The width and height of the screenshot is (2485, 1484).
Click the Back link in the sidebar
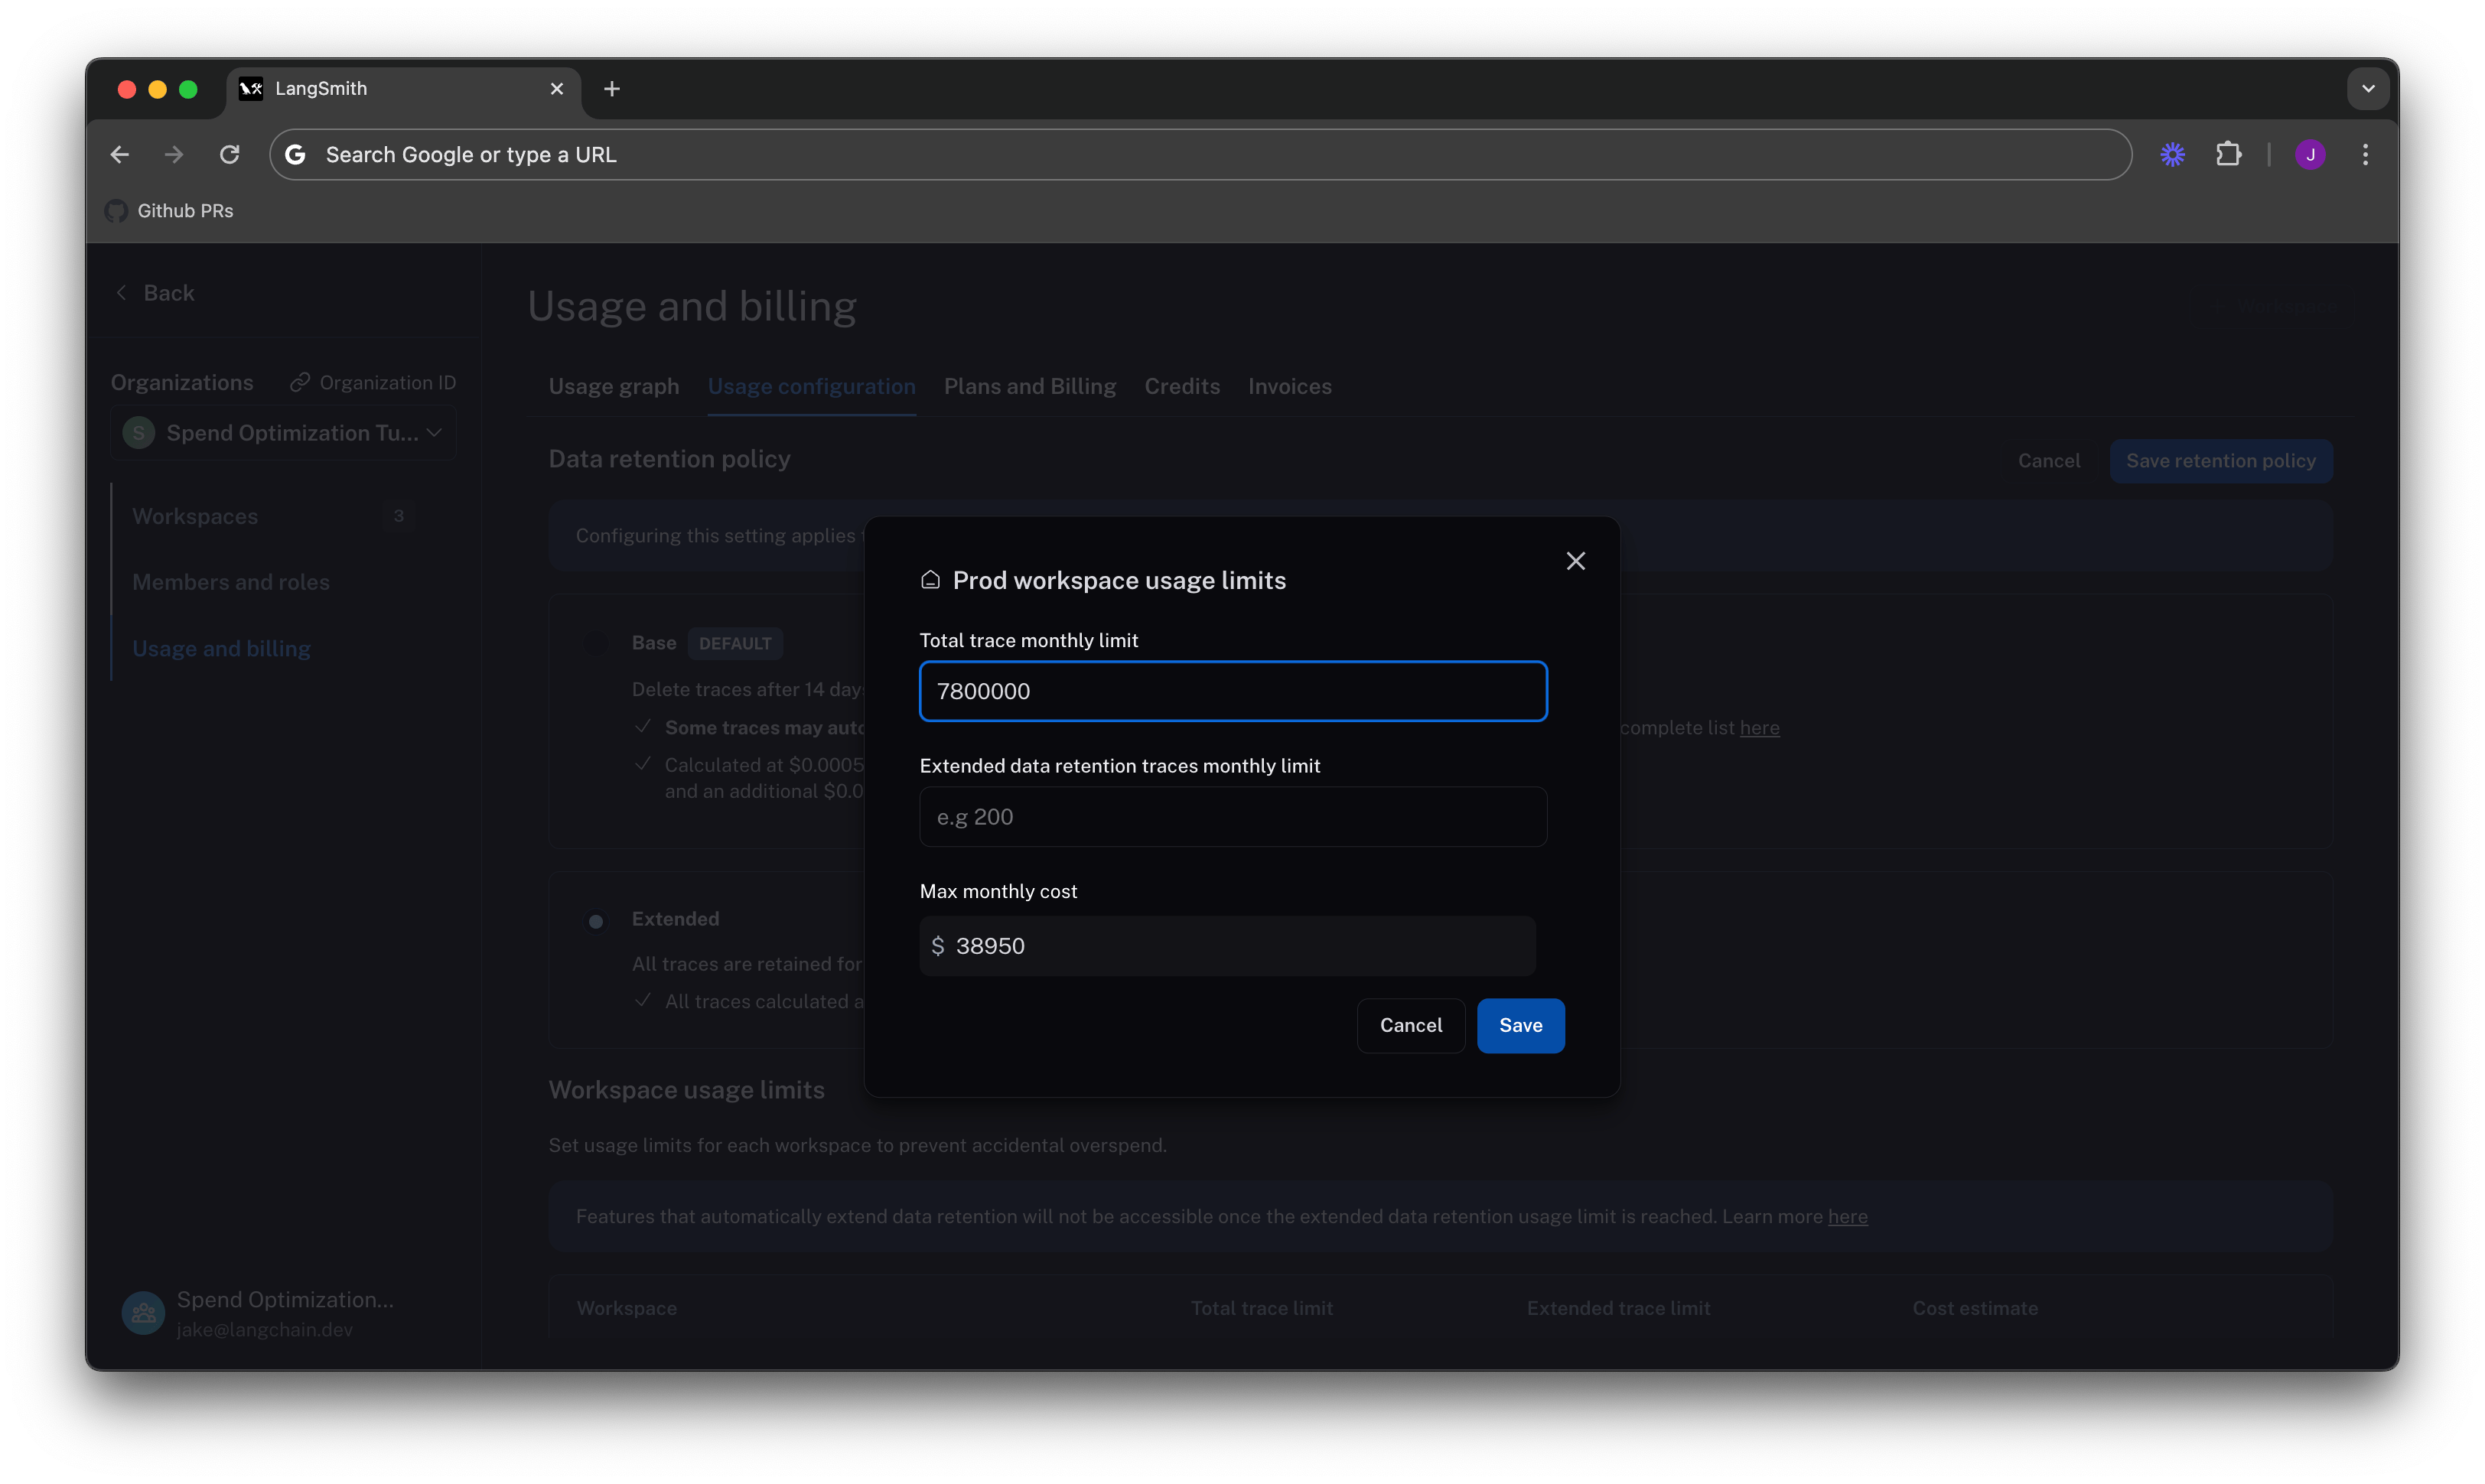(156, 293)
